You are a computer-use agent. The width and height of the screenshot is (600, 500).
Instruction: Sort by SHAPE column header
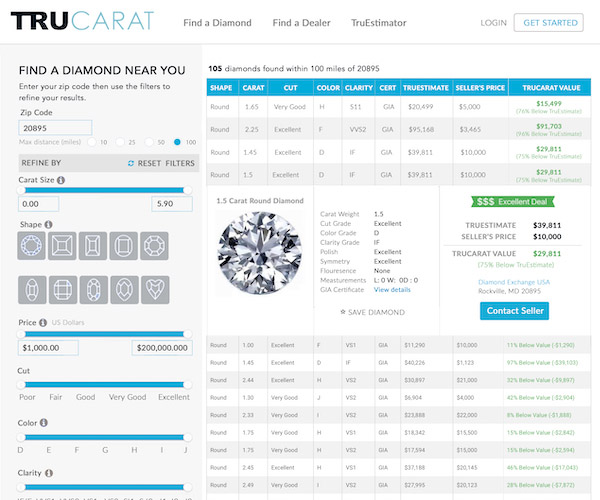coord(221,88)
